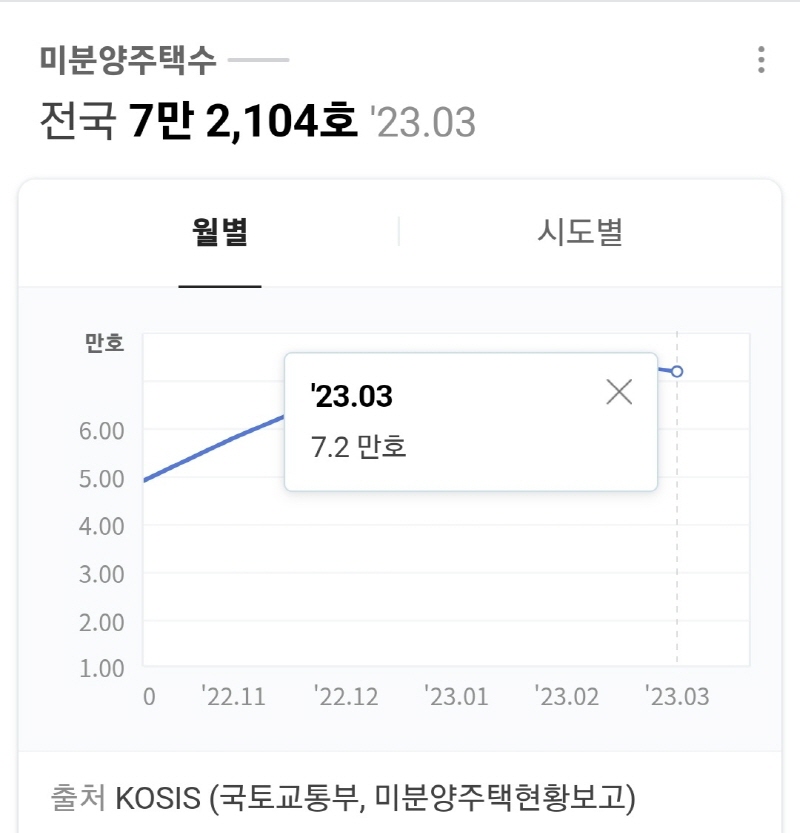The height and width of the screenshot is (833, 800).
Task: Select the '23.03 x-axis label
Action: point(677,696)
